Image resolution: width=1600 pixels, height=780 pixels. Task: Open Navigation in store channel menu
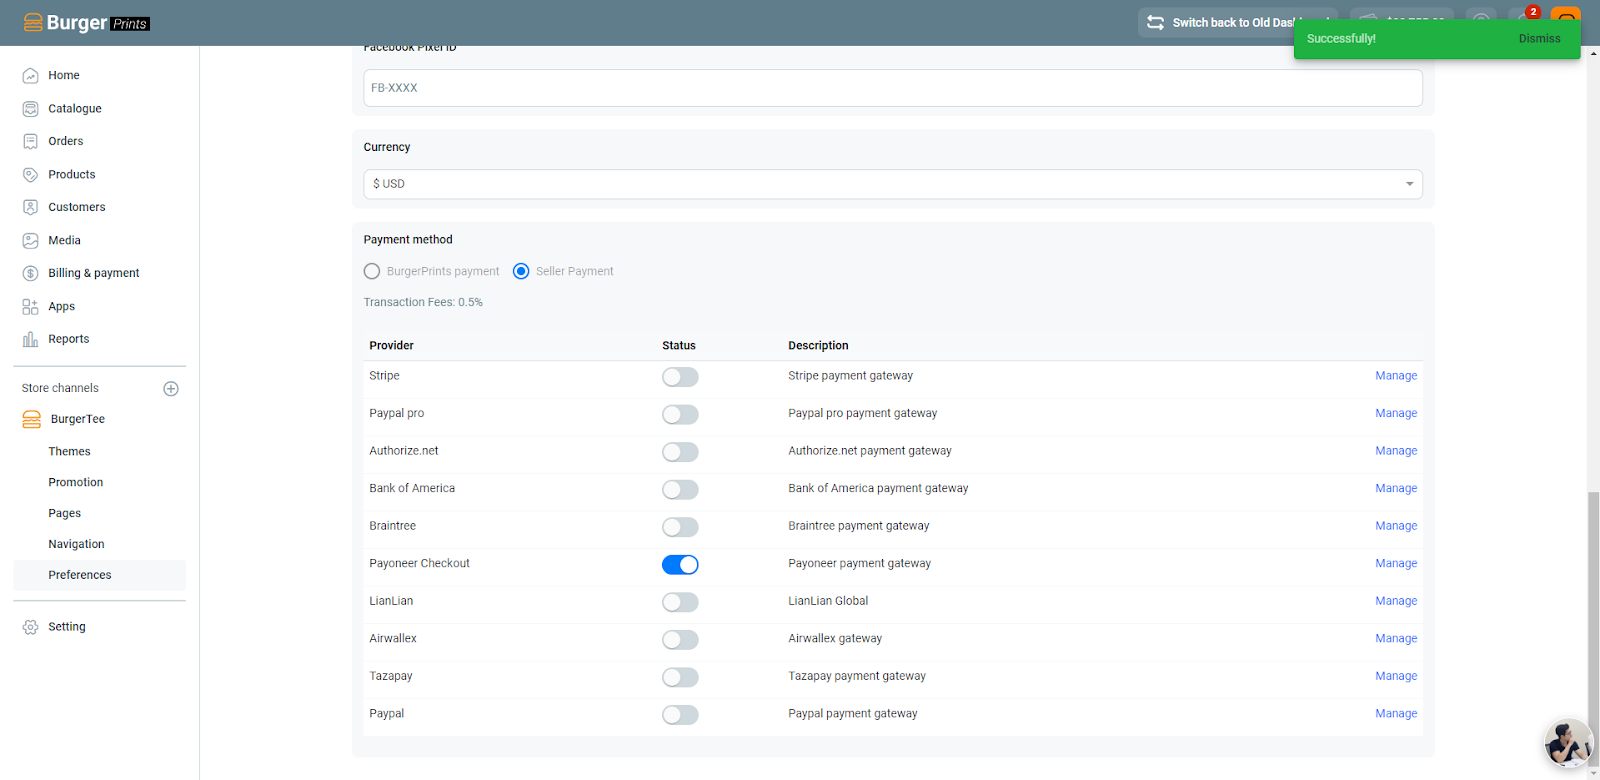(x=76, y=545)
